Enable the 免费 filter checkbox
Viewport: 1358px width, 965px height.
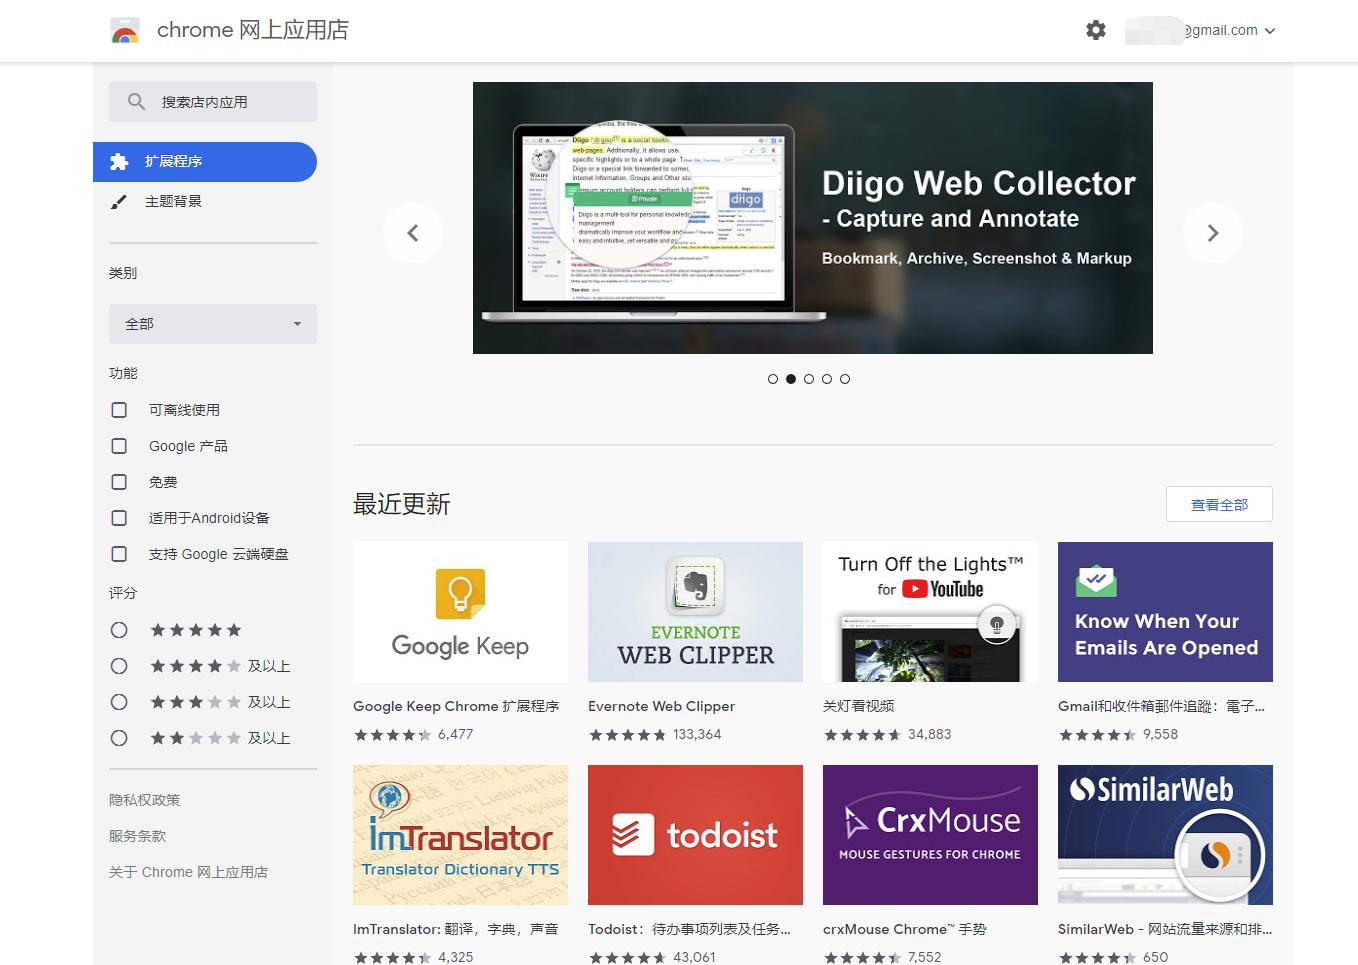[119, 481]
